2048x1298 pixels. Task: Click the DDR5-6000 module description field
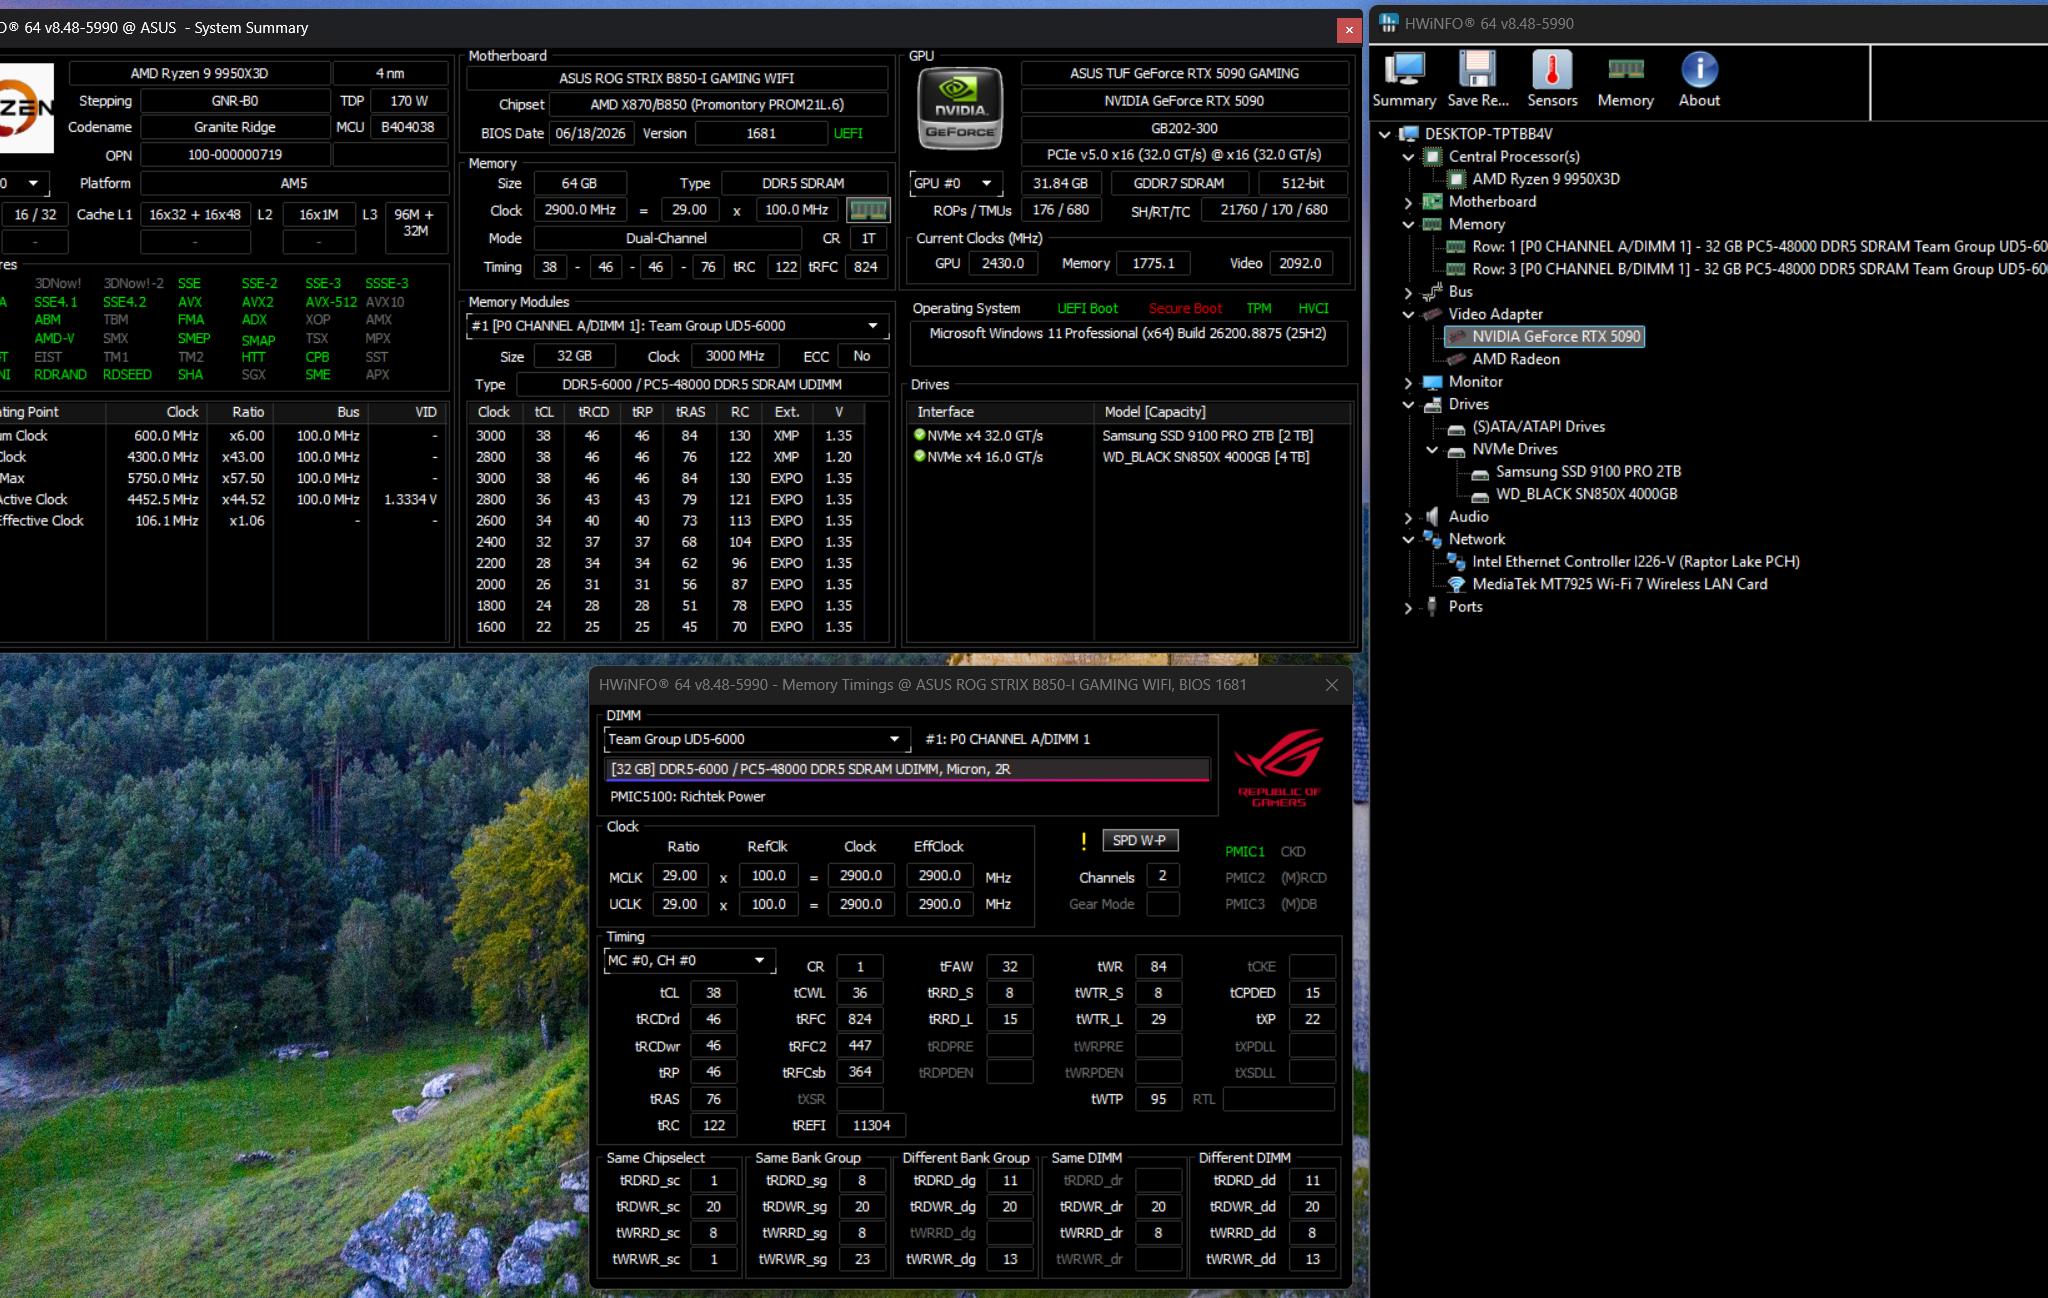point(907,769)
